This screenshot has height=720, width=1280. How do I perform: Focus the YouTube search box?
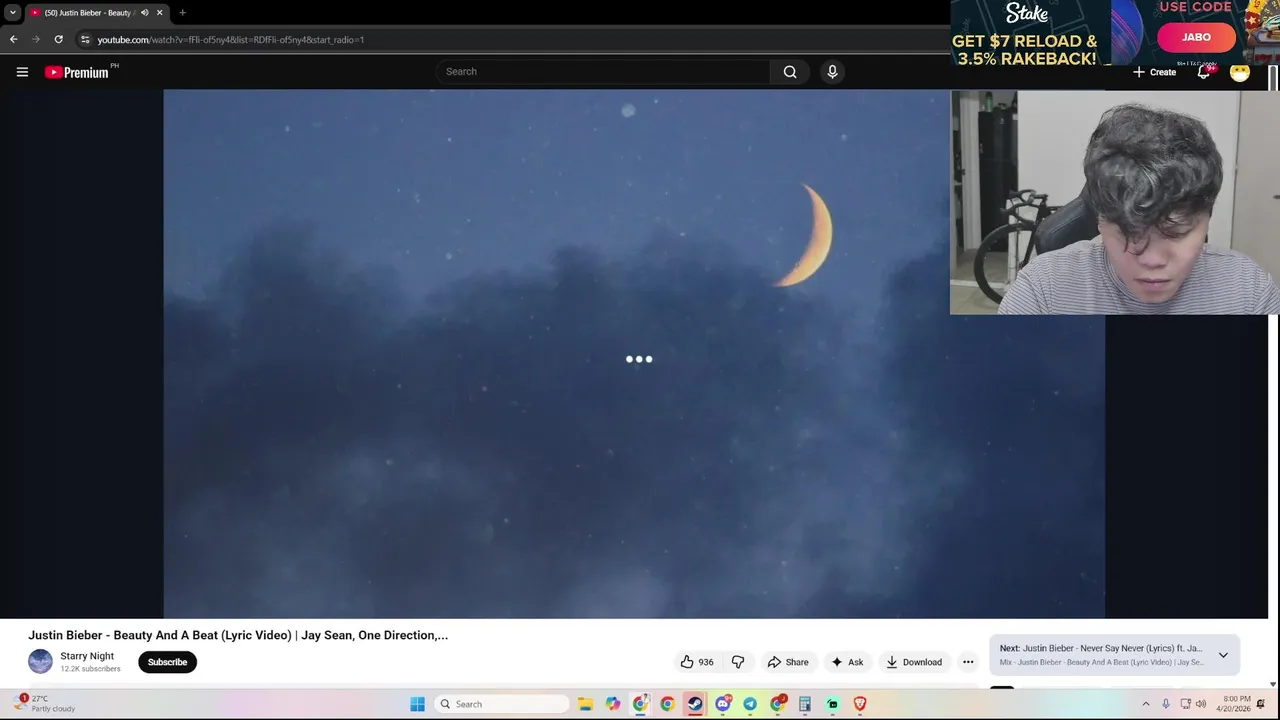(603, 72)
